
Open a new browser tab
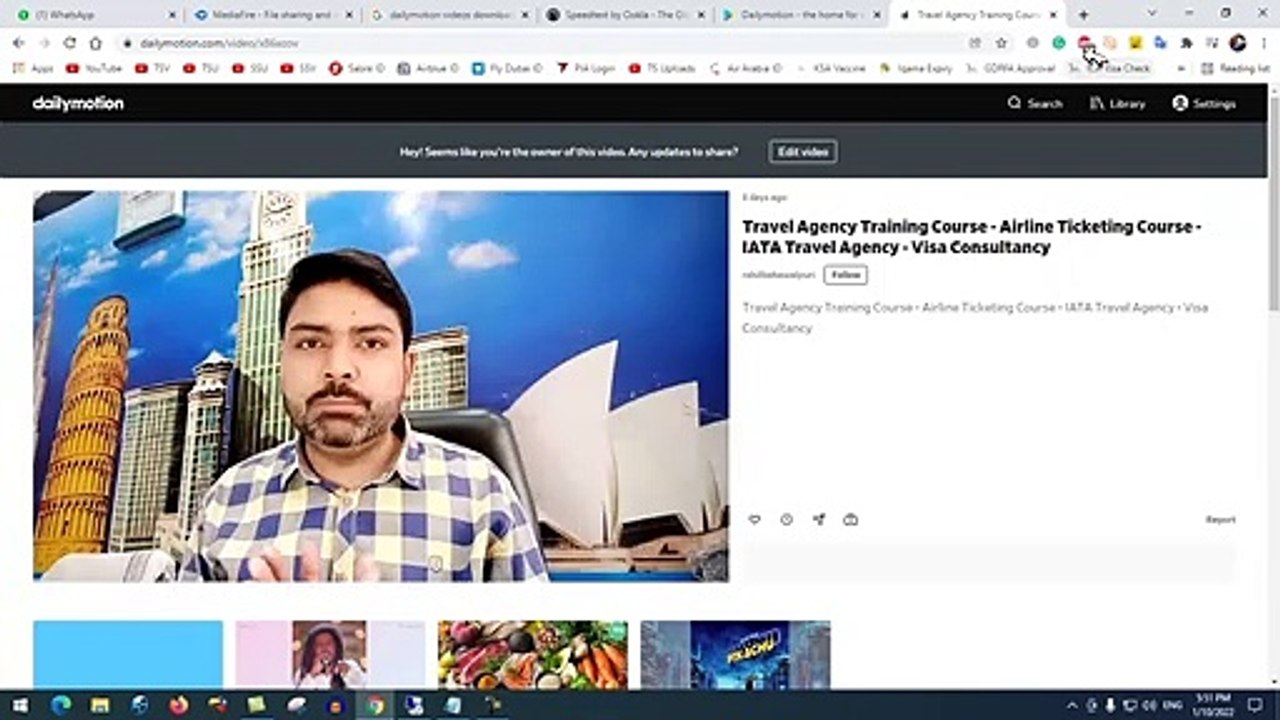1083,15
